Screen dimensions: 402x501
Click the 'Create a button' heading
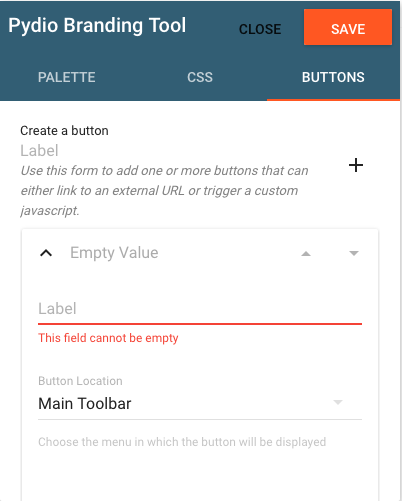click(64, 131)
